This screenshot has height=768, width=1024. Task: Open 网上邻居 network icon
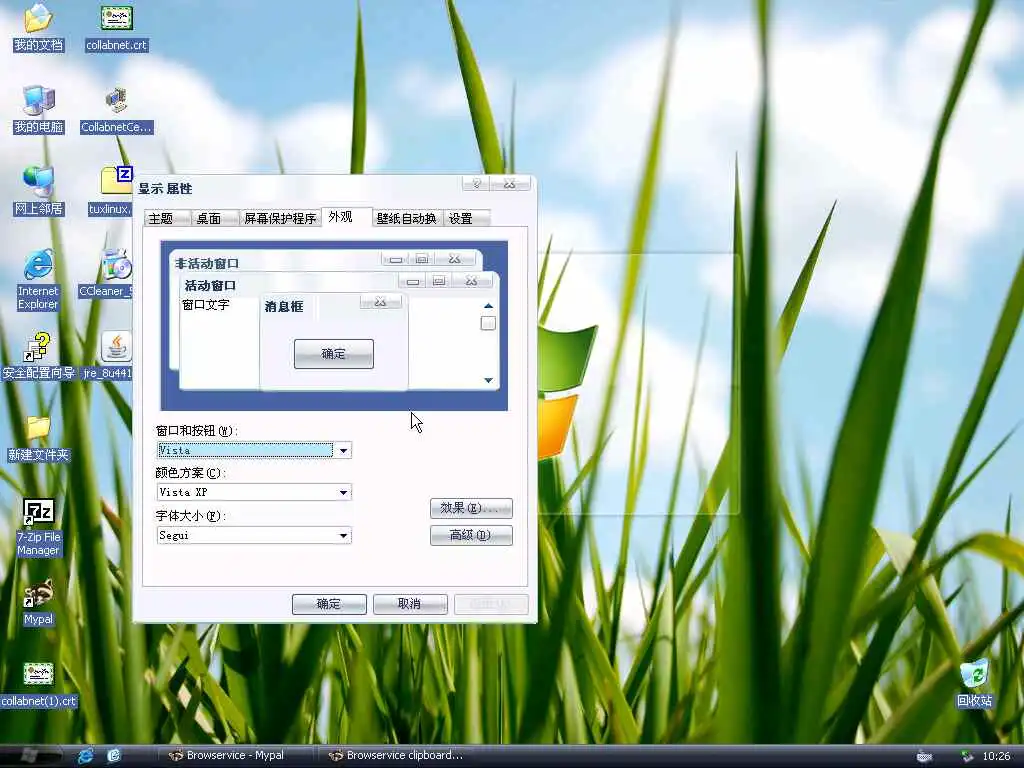(39, 191)
